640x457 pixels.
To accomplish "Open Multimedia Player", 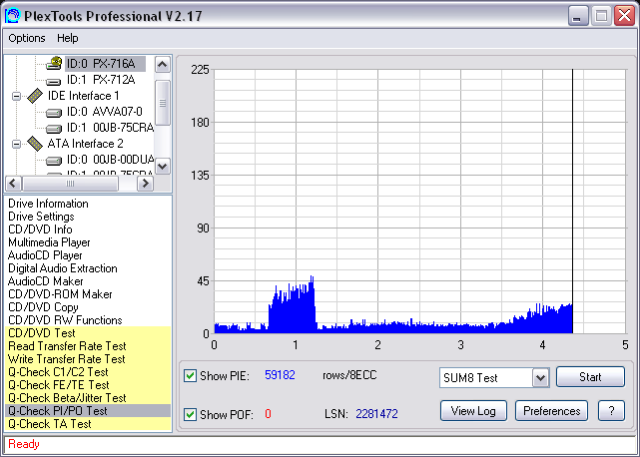I will point(49,242).
